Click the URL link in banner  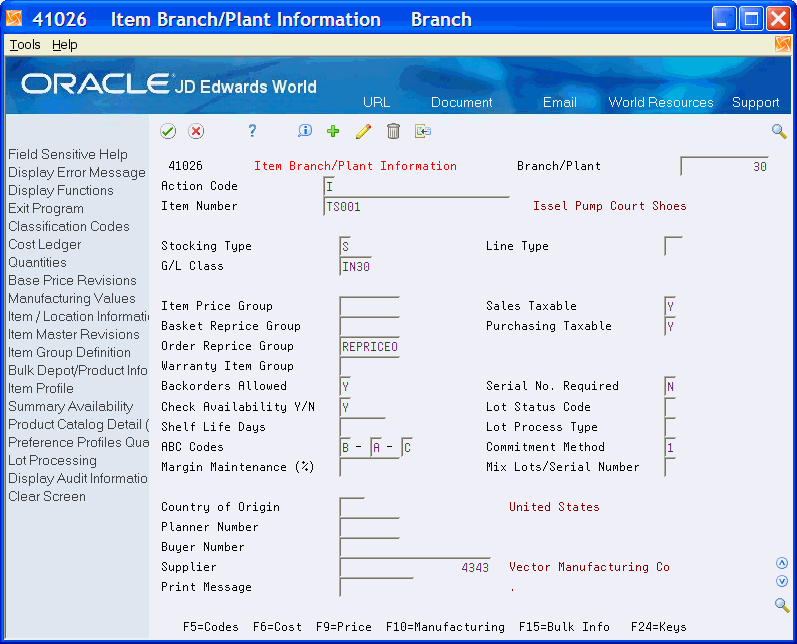[376, 102]
